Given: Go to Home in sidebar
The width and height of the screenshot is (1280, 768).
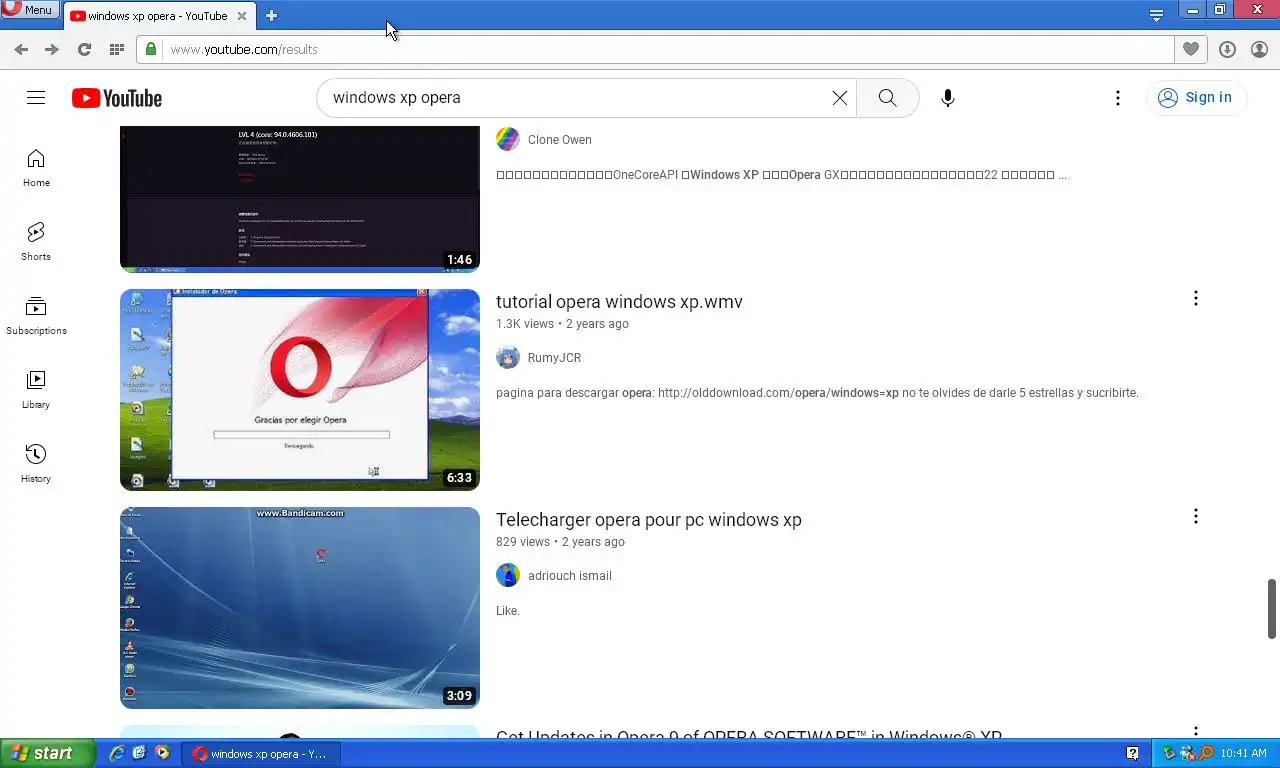Looking at the screenshot, I should coord(36,168).
